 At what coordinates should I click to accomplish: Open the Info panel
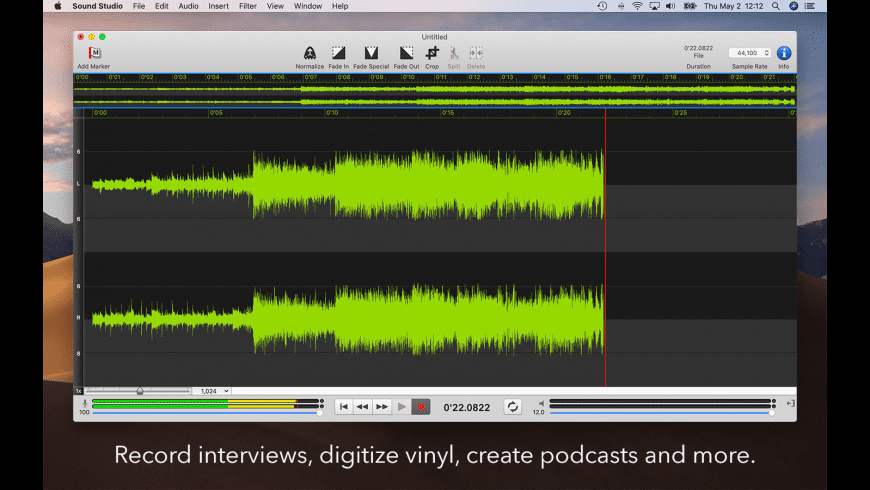[783, 53]
